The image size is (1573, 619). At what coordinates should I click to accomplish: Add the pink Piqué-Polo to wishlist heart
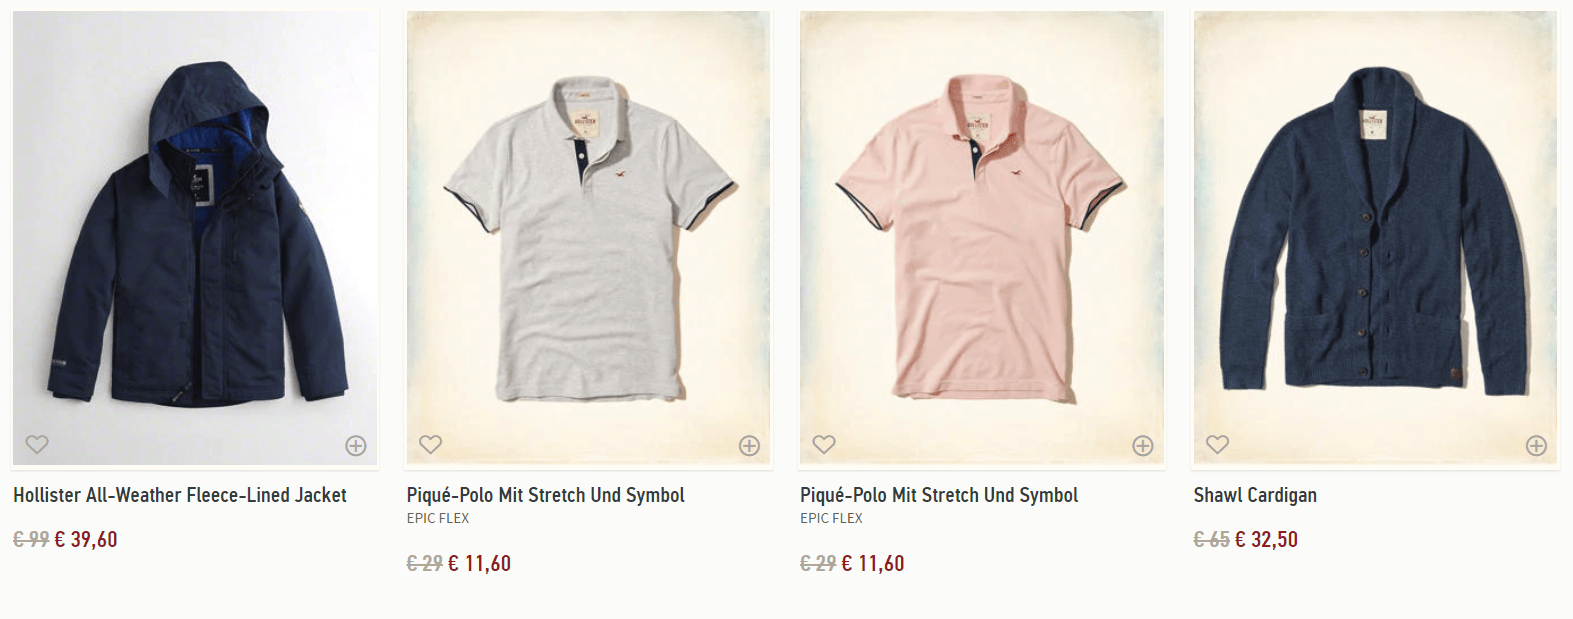pyautogui.click(x=824, y=444)
